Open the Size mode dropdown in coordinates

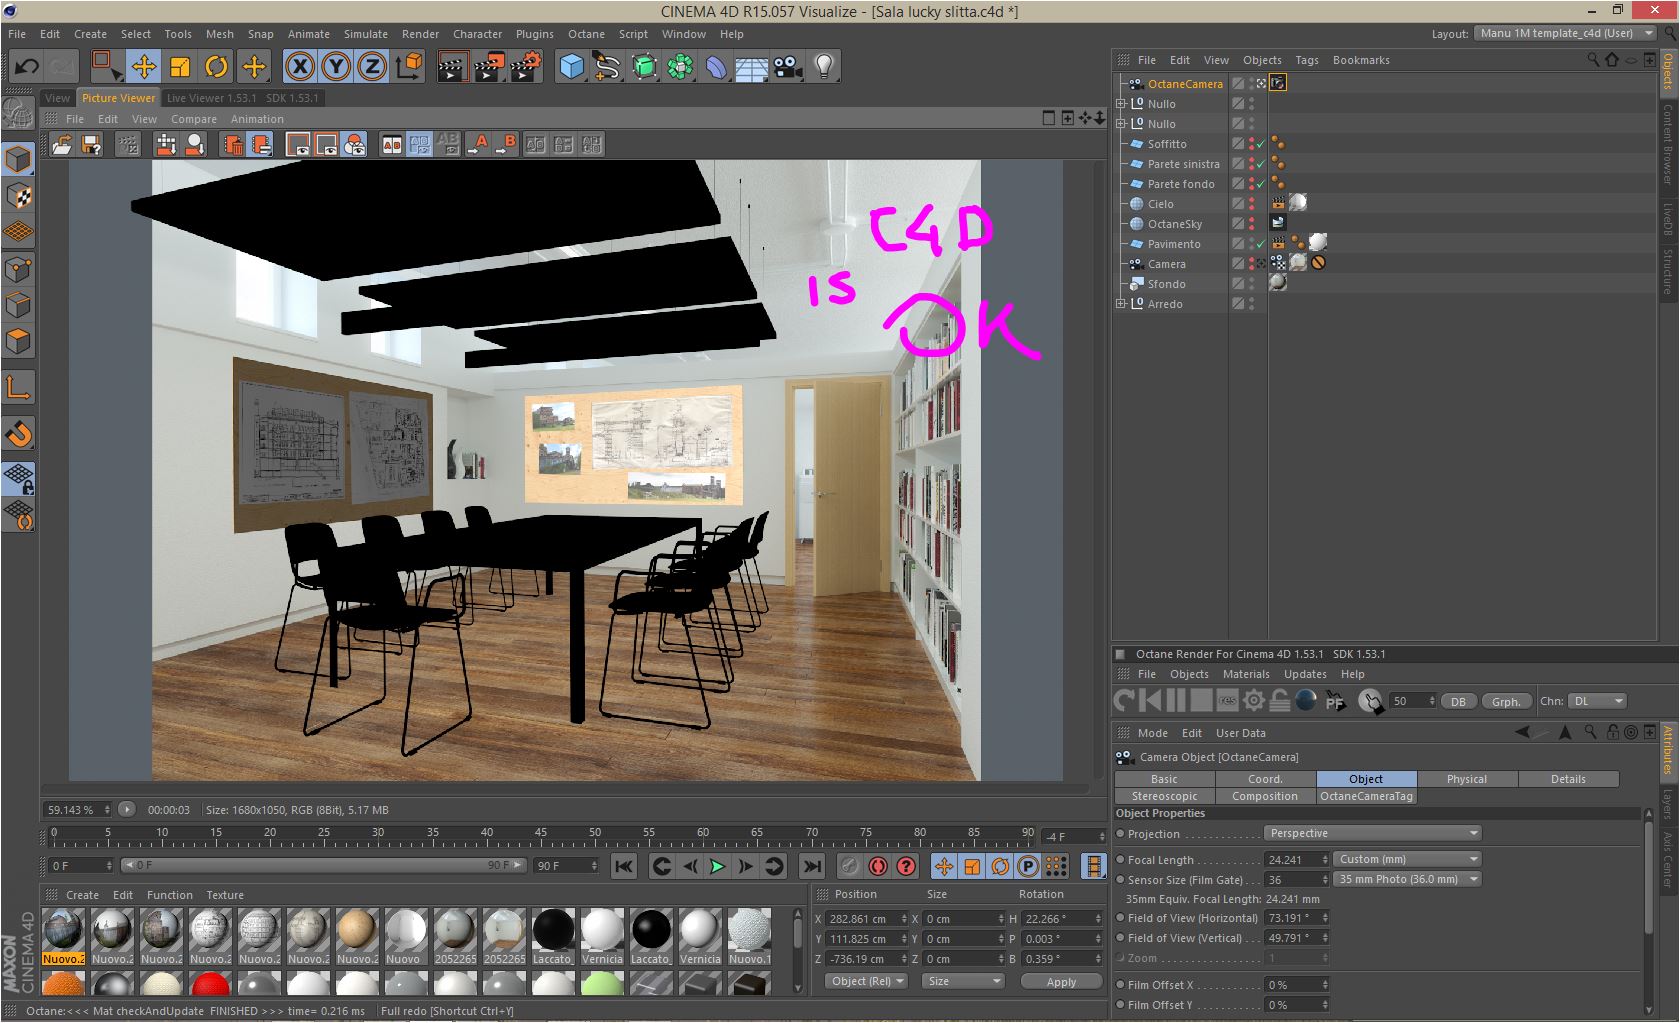click(x=963, y=981)
